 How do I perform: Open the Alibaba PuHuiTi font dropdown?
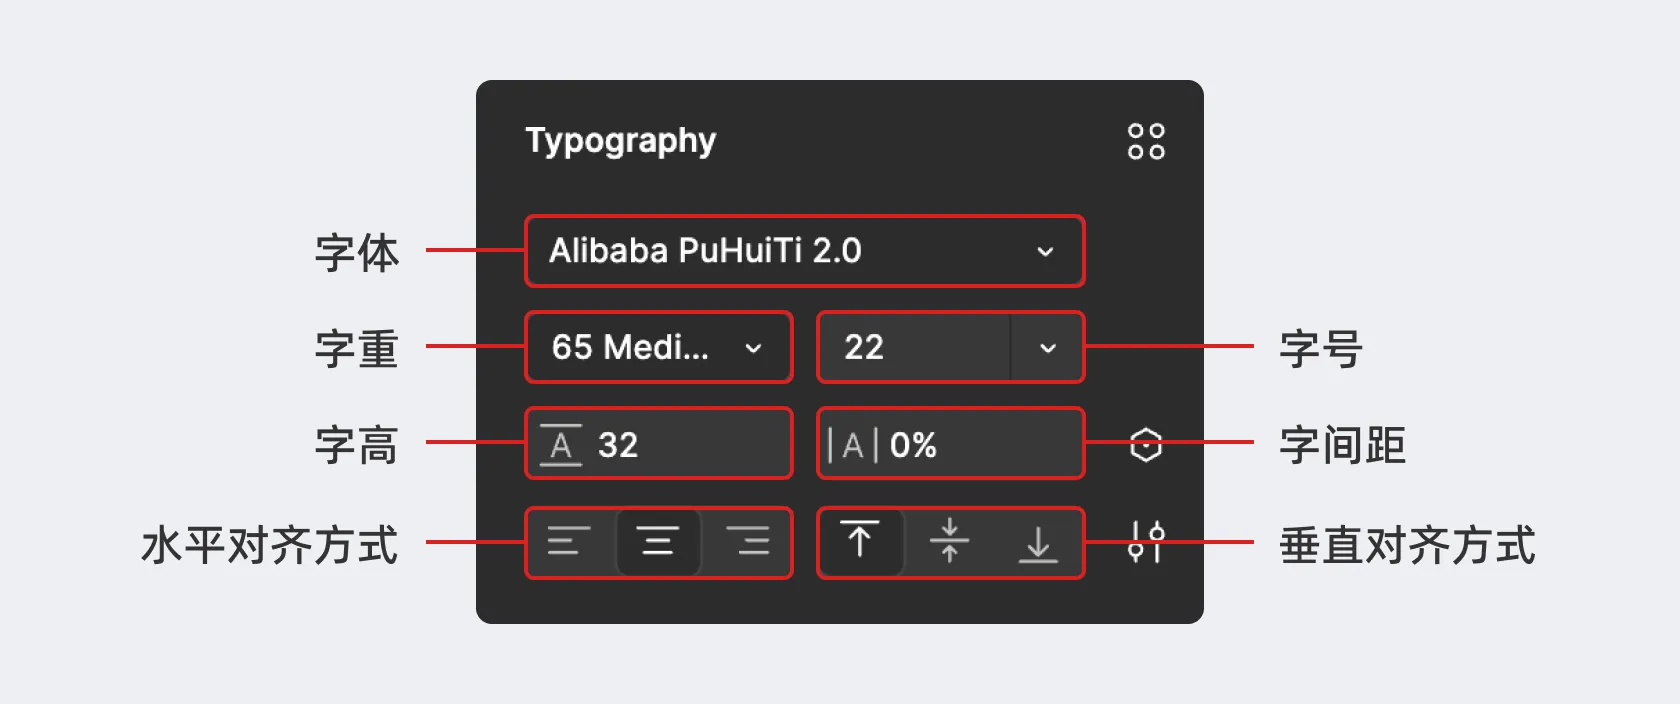[804, 251]
